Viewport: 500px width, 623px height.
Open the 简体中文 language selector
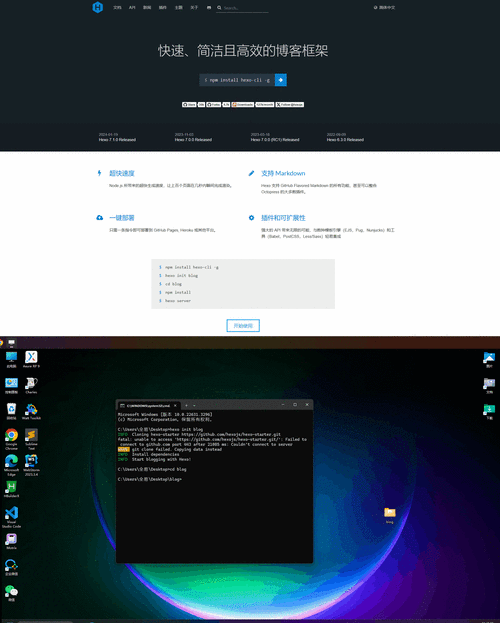384,8
